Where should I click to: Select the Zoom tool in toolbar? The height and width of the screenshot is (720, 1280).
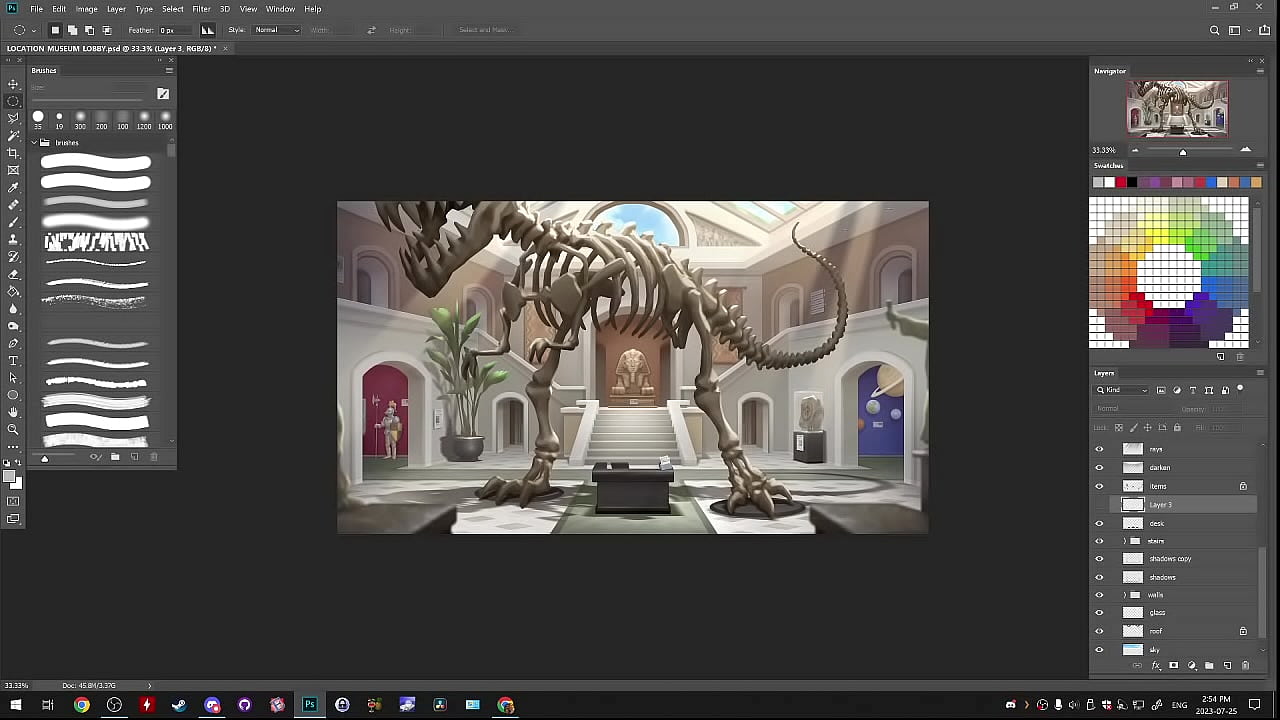click(x=13, y=429)
